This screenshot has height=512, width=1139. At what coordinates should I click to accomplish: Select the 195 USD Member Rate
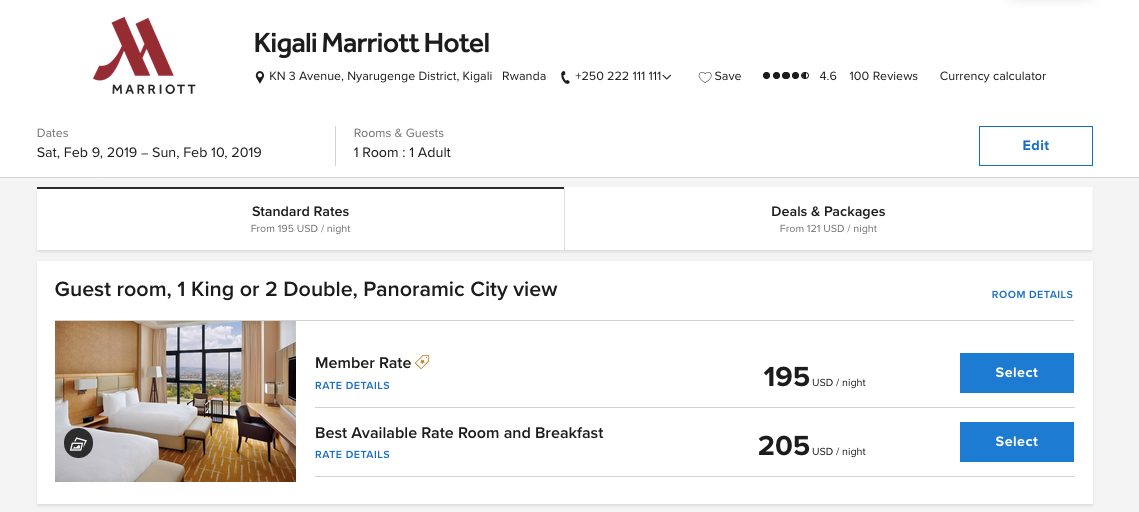coord(1016,373)
